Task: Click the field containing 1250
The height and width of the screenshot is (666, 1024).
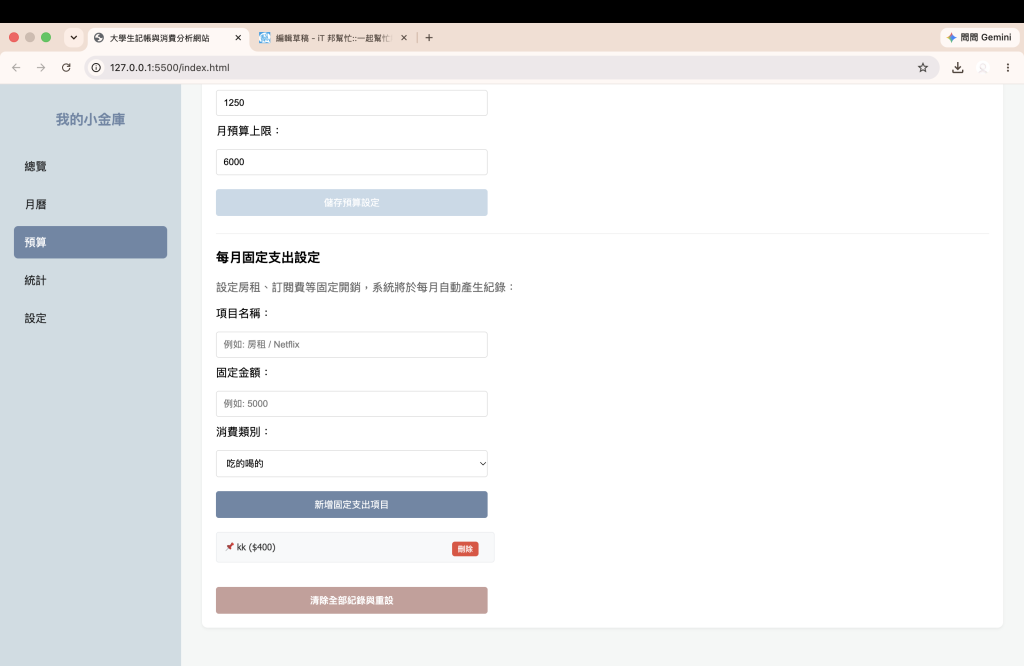Action: tap(351, 103)
